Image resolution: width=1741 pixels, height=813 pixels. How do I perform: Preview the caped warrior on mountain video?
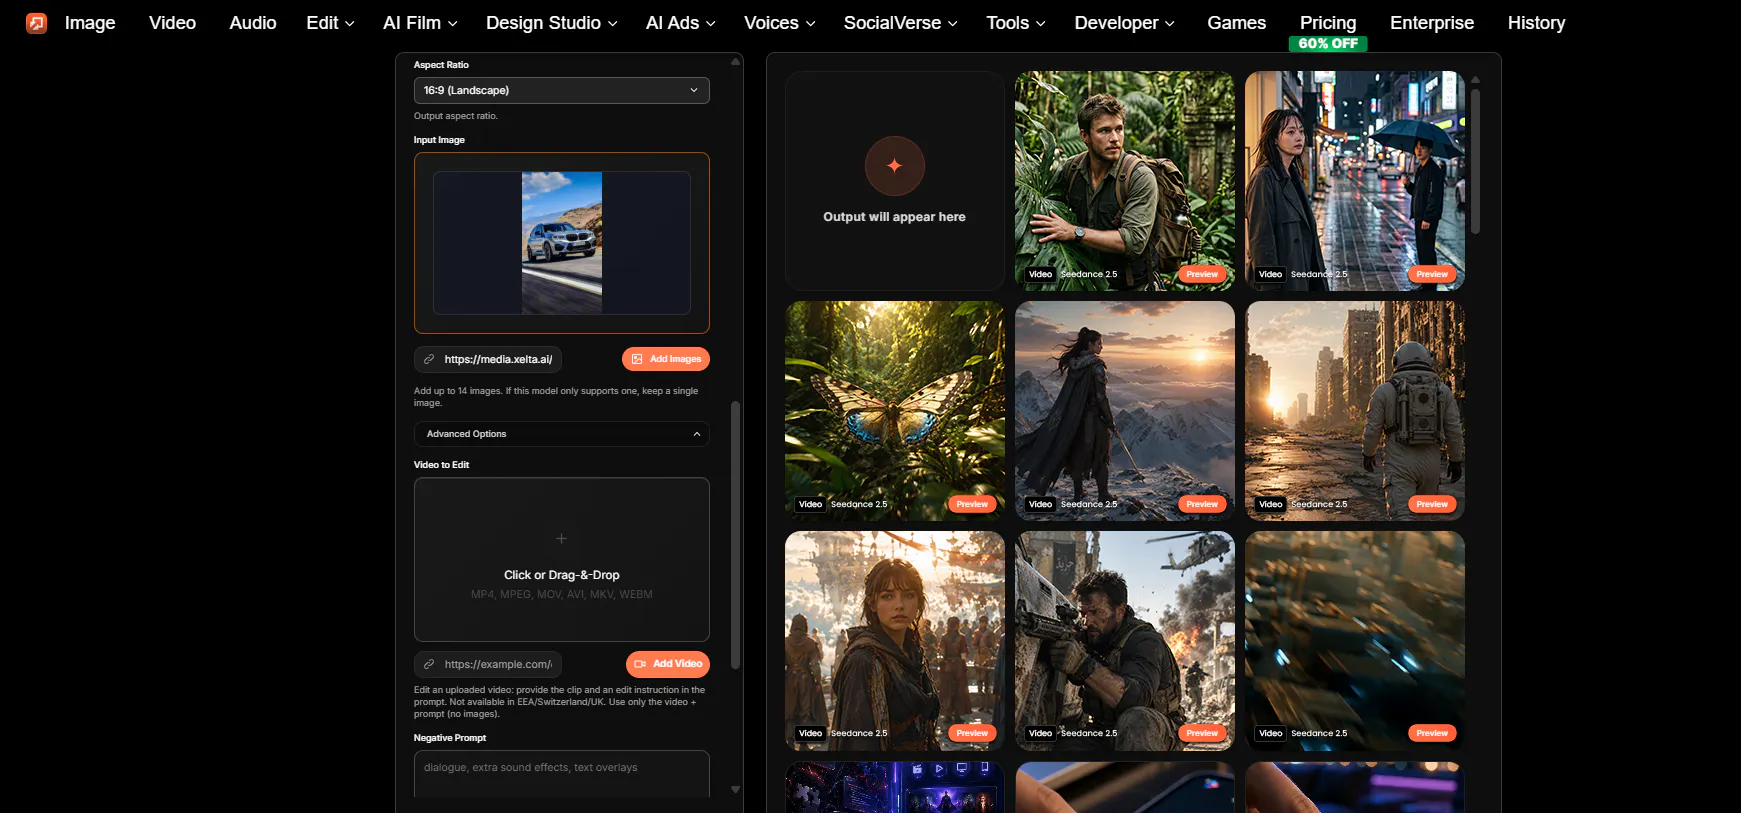1202,504
